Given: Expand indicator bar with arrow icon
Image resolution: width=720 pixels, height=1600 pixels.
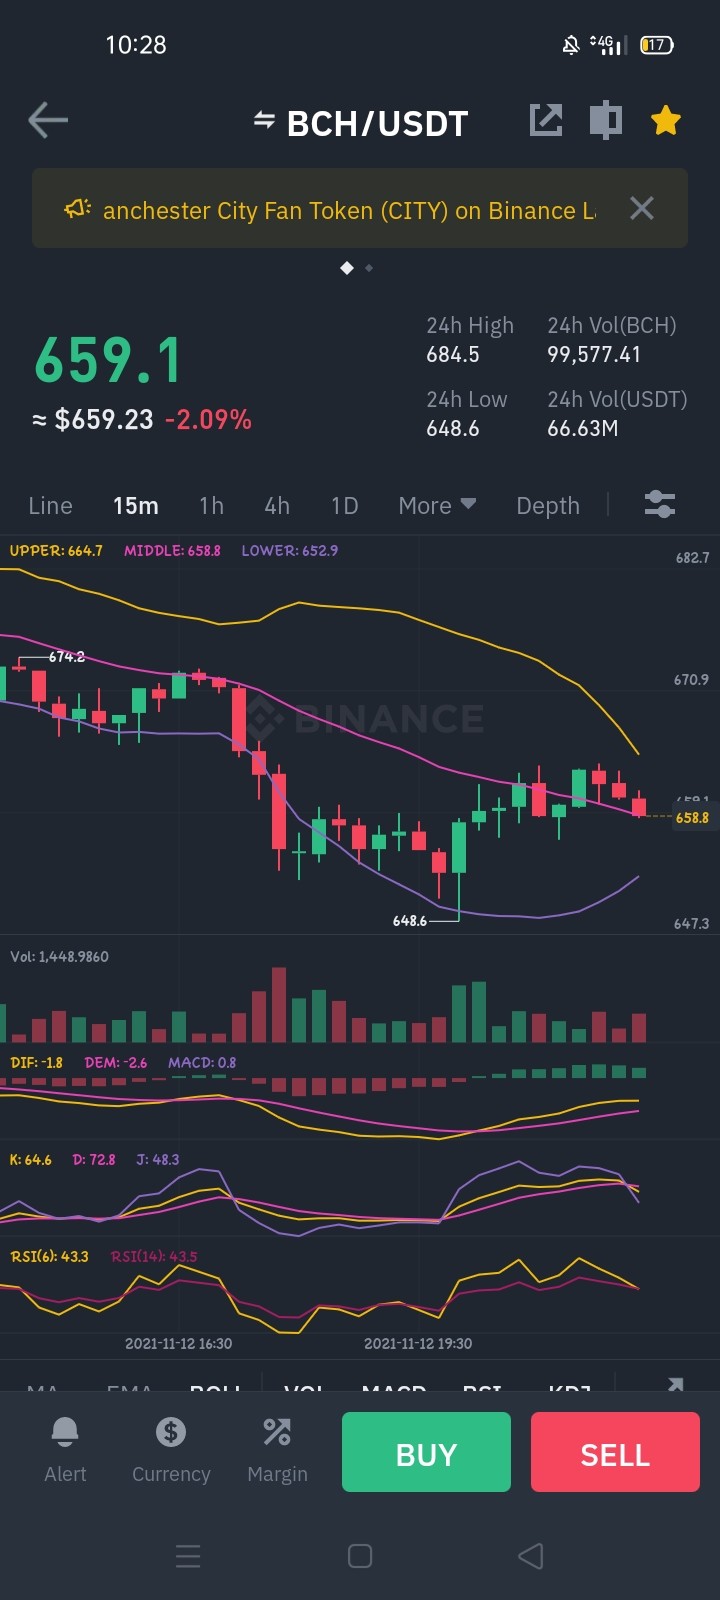Looking at the screenshot, I should pyautogui.click(x=676, y=1385).
